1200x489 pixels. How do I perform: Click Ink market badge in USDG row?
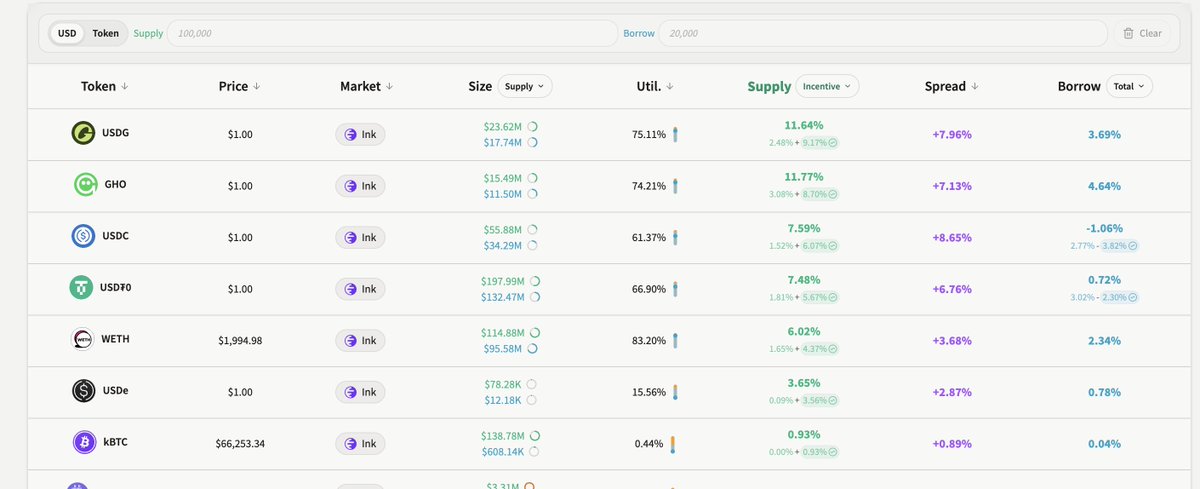360,134
